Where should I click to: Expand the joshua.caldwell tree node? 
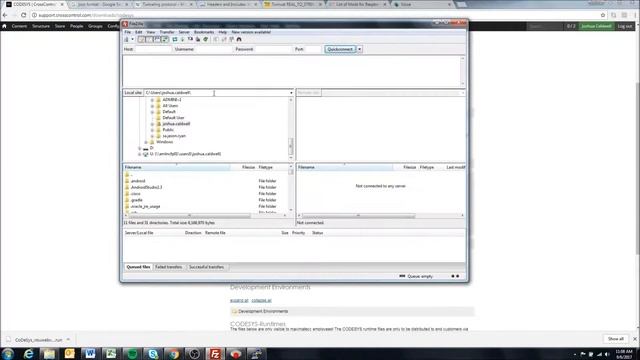tap(152, 124)
